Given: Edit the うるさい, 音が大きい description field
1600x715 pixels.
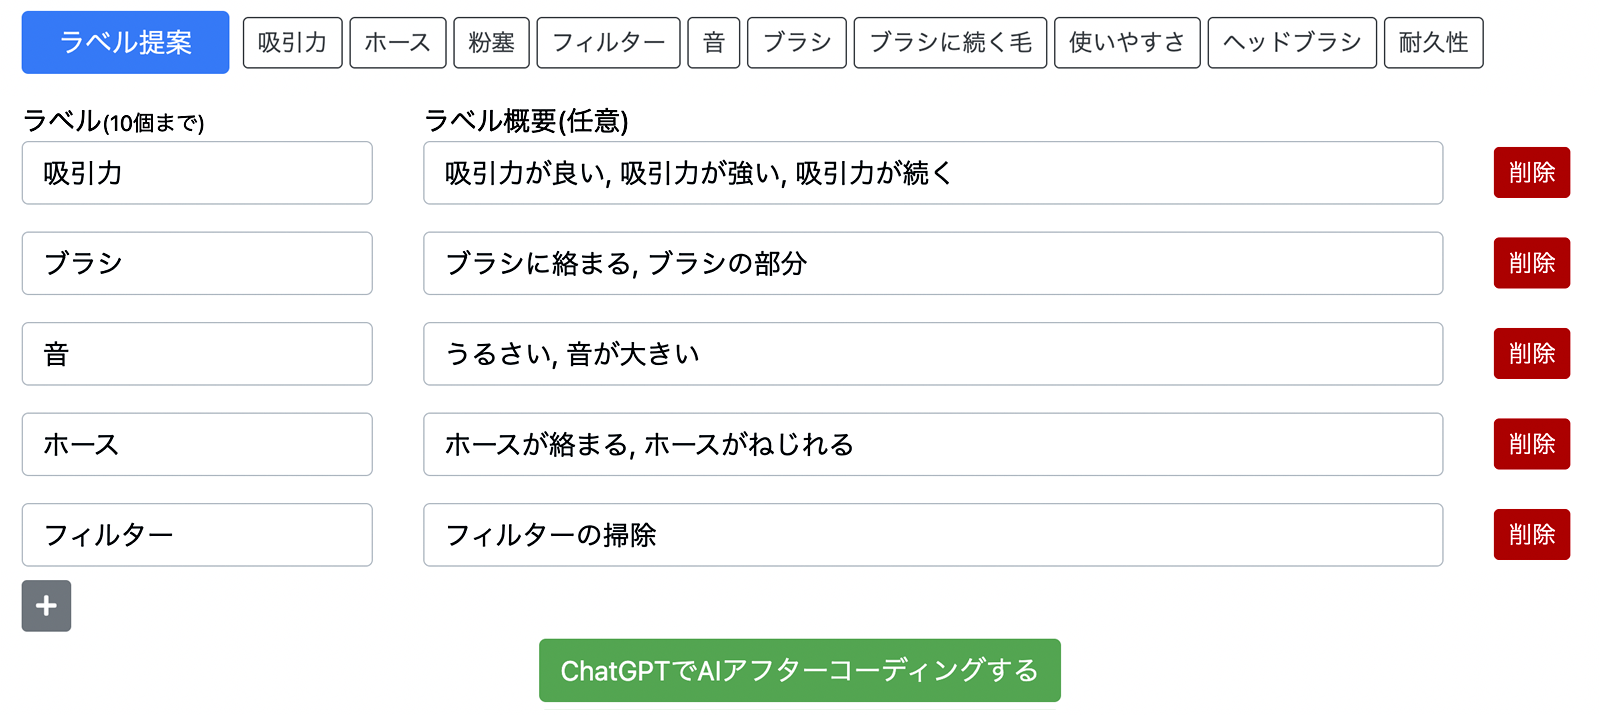Looking at the screenshot, I should pyautogui.click(x=933, y=354).
